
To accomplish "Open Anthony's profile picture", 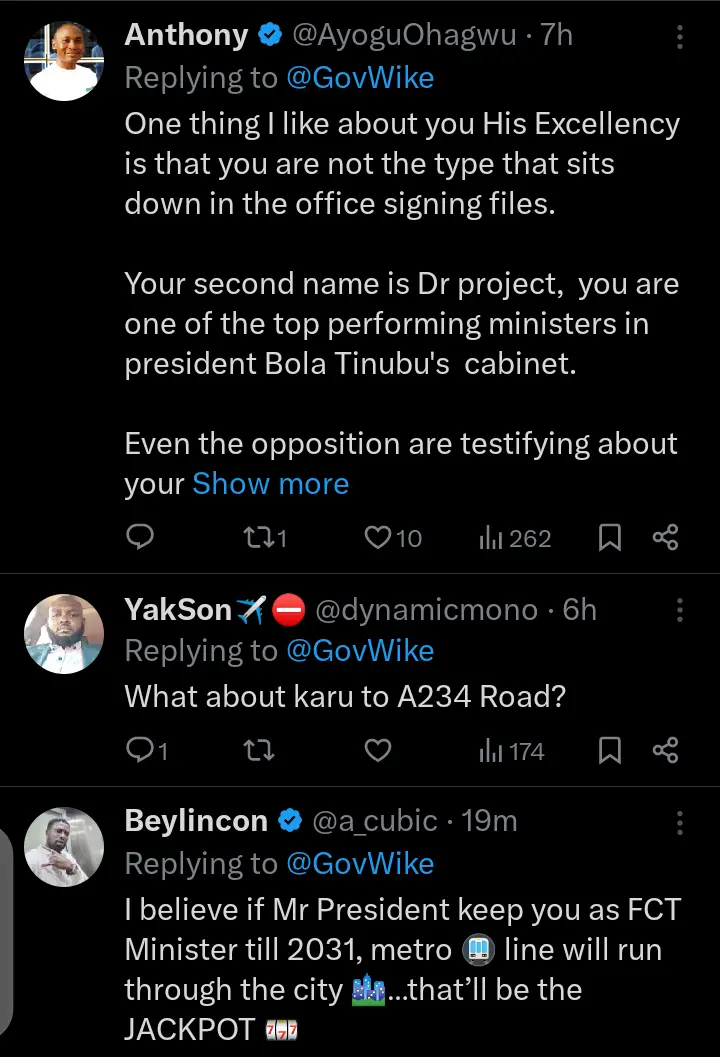I will pyautogui.click(x=64, y=60).
